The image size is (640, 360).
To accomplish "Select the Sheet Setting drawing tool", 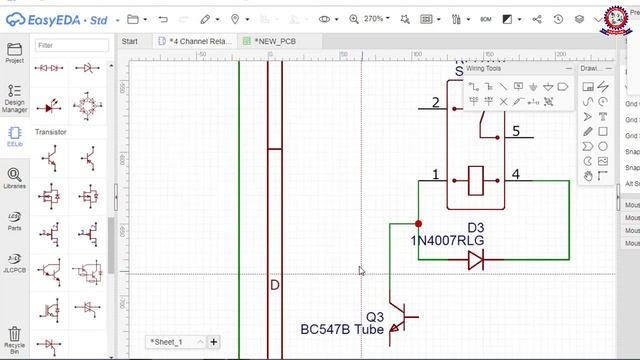I will point(588,87).
